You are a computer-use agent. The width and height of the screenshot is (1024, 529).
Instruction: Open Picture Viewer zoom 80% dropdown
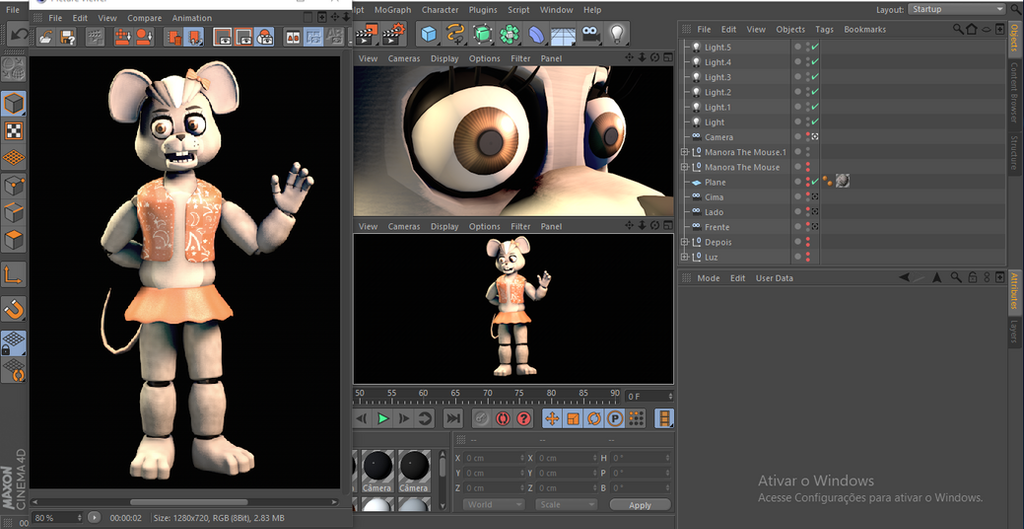(57, 518)
